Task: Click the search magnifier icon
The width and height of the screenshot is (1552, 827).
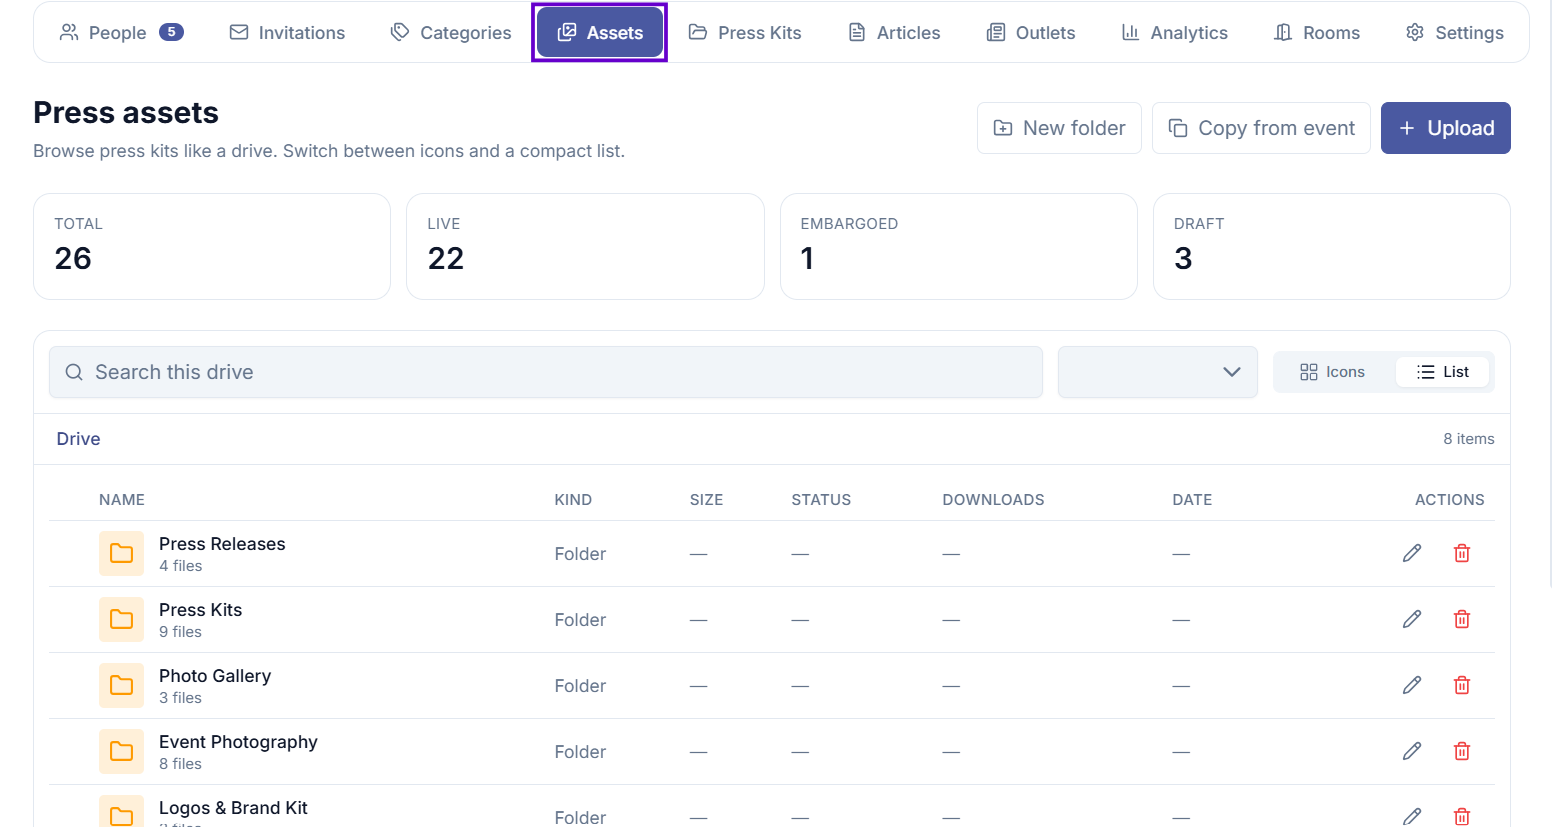Action: pyautogui.click(x=74, y=372)
